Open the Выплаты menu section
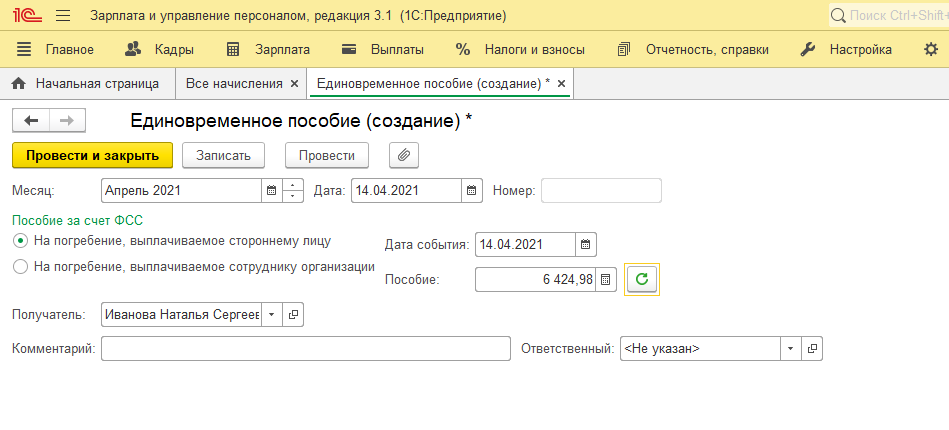Image resolution: width=949 pixels, height=430 pixels. [397, 50]
